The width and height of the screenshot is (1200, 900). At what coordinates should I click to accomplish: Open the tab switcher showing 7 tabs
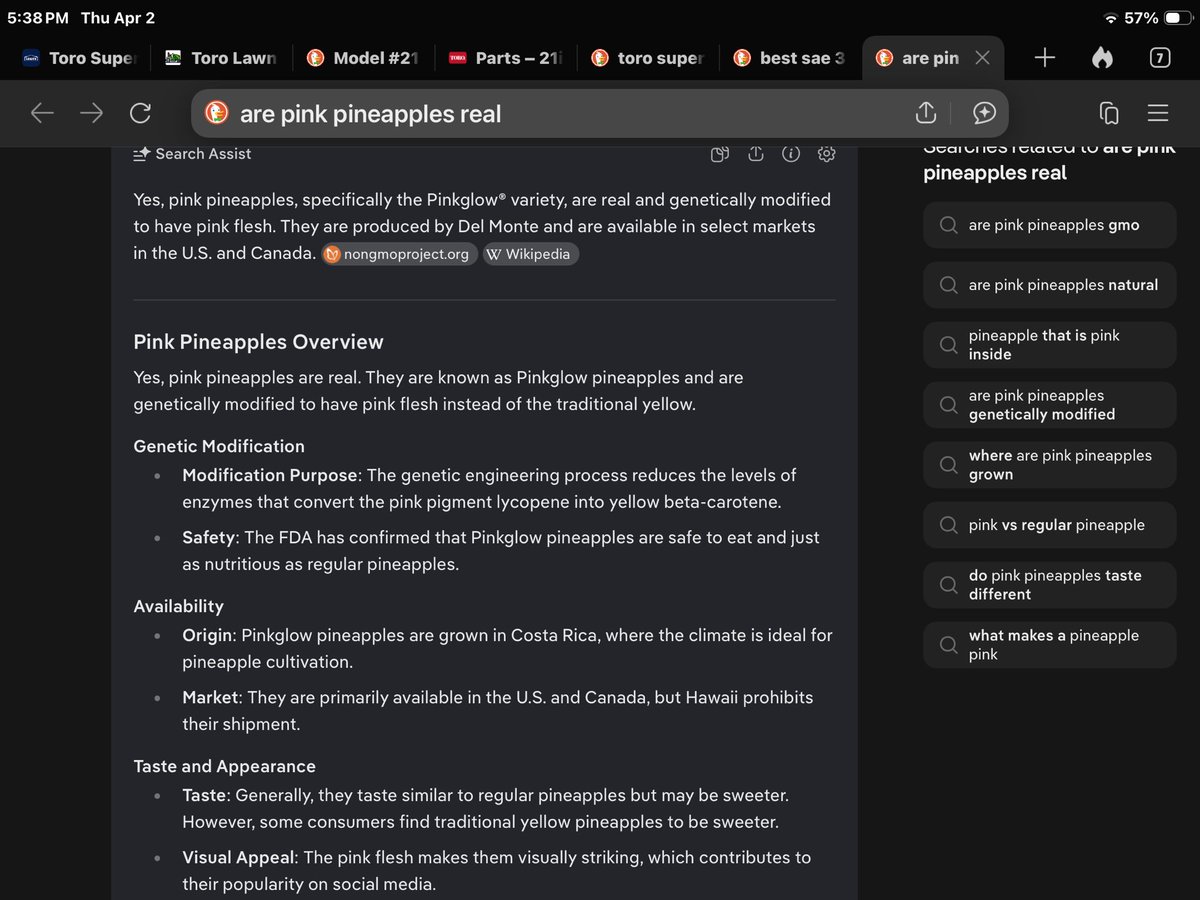[x=1159, y=58]
